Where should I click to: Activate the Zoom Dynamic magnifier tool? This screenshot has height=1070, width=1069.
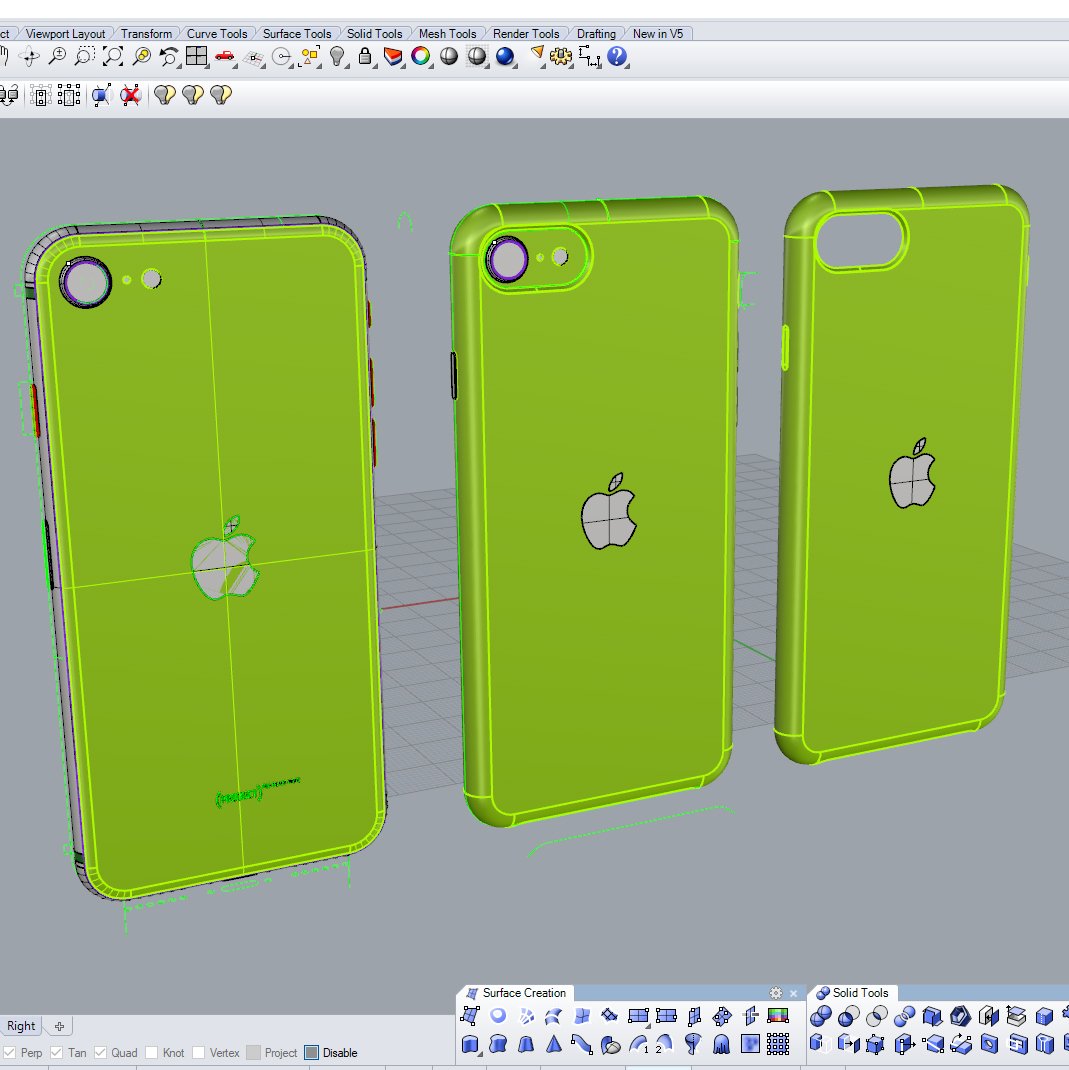(57, 57)
